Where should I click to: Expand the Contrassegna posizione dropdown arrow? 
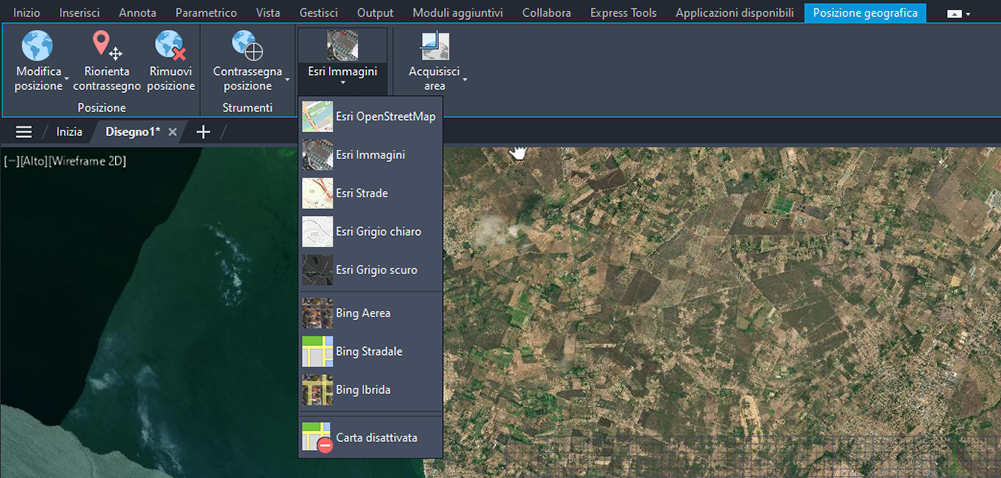point(287,80)
